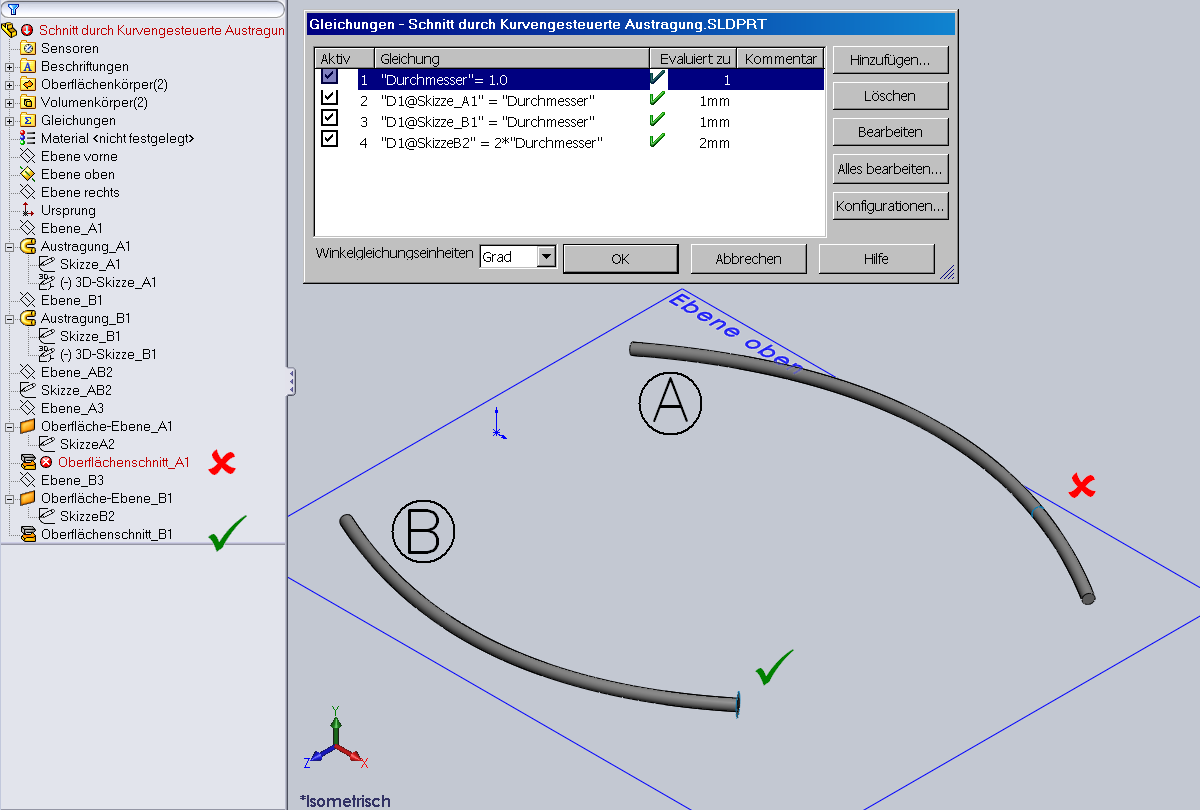Click the Austragung_B1 sweep feature icon
Viewport: 1200px width, 810px height.
[28, 318]
